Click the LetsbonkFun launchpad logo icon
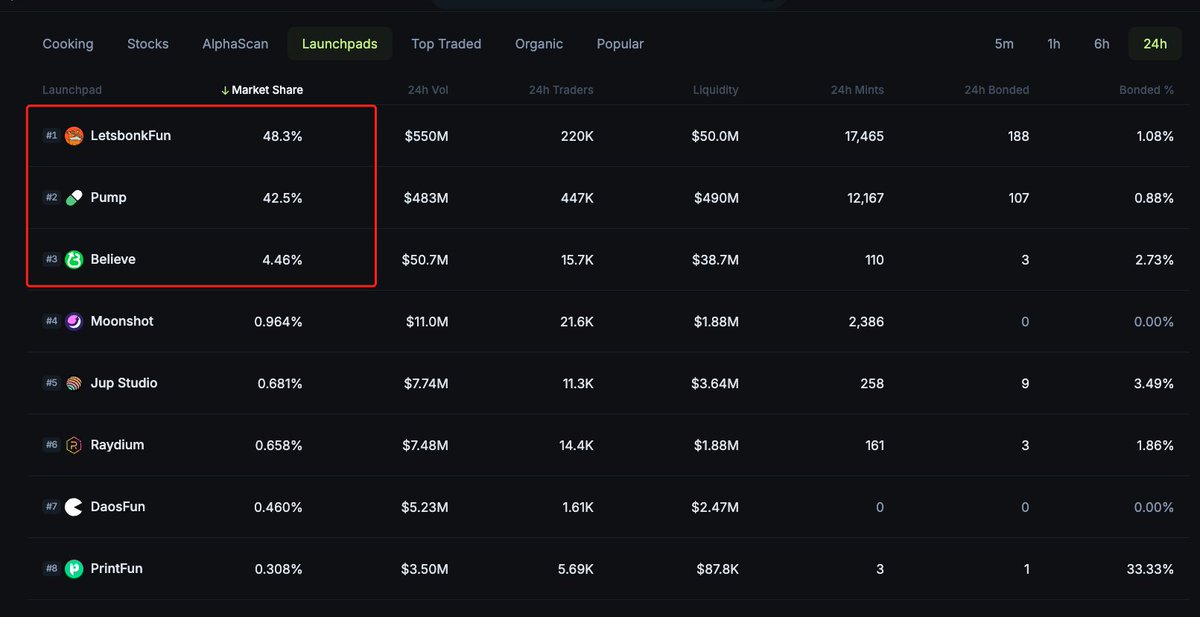Image resolution: width=1200 pixels, height=617 pixels. pos(74,136)
